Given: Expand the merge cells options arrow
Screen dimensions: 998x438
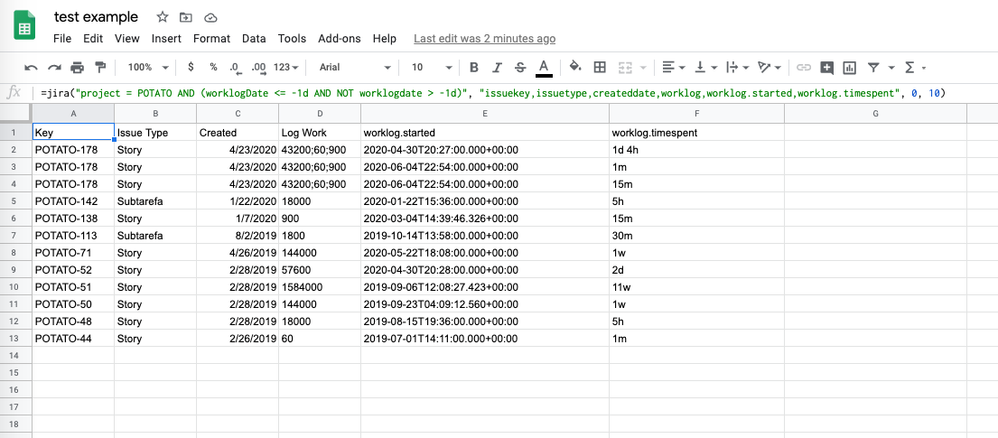Looking at the screenshot, I should point(642,67).
